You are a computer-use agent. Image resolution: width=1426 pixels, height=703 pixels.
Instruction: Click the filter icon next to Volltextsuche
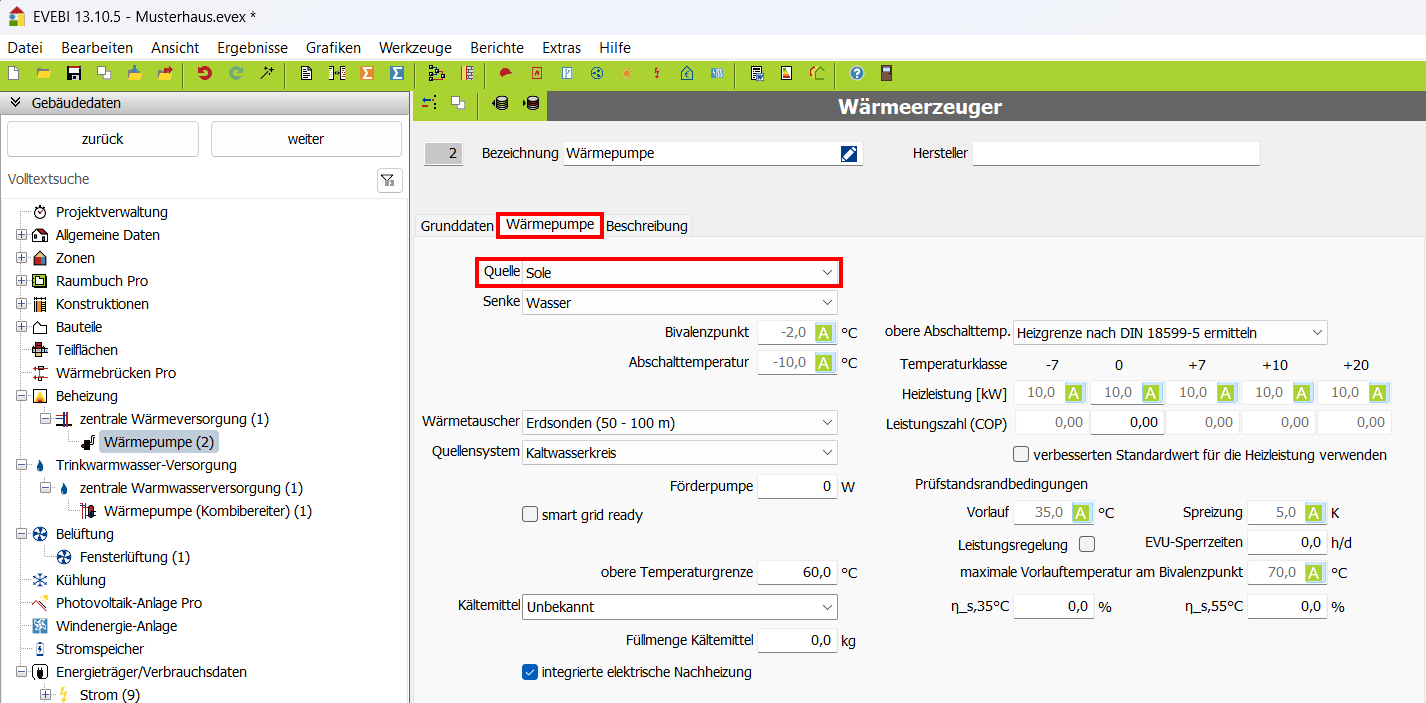click(388, 180)
